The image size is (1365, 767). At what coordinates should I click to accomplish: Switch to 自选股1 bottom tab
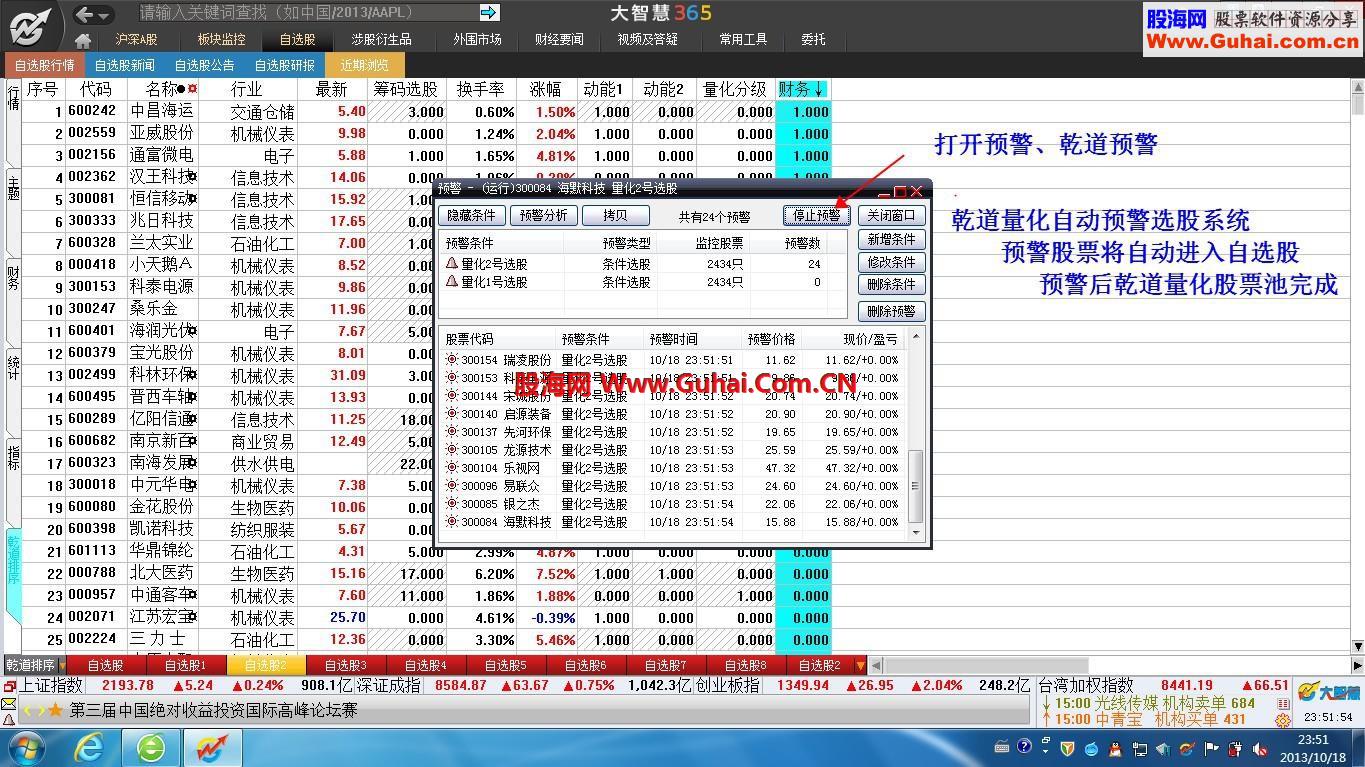186,665
